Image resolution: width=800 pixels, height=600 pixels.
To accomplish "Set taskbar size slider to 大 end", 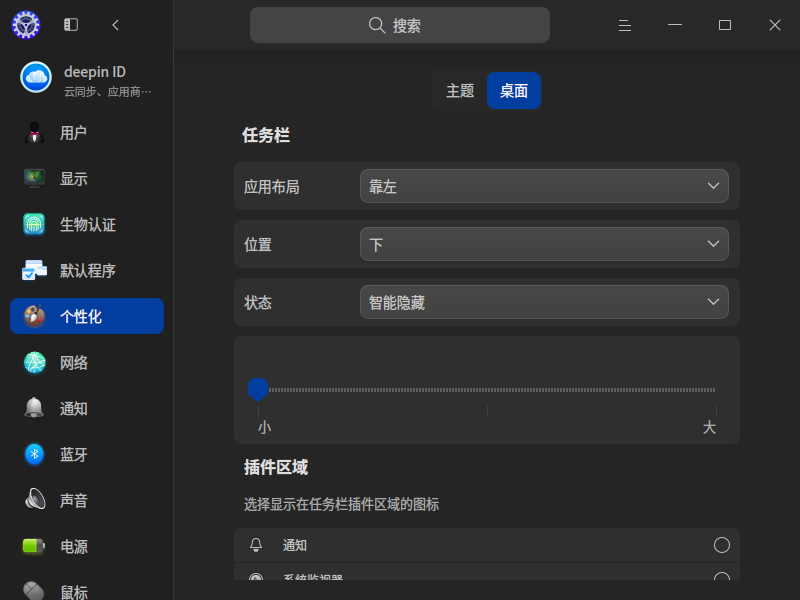I will [715, 390].
